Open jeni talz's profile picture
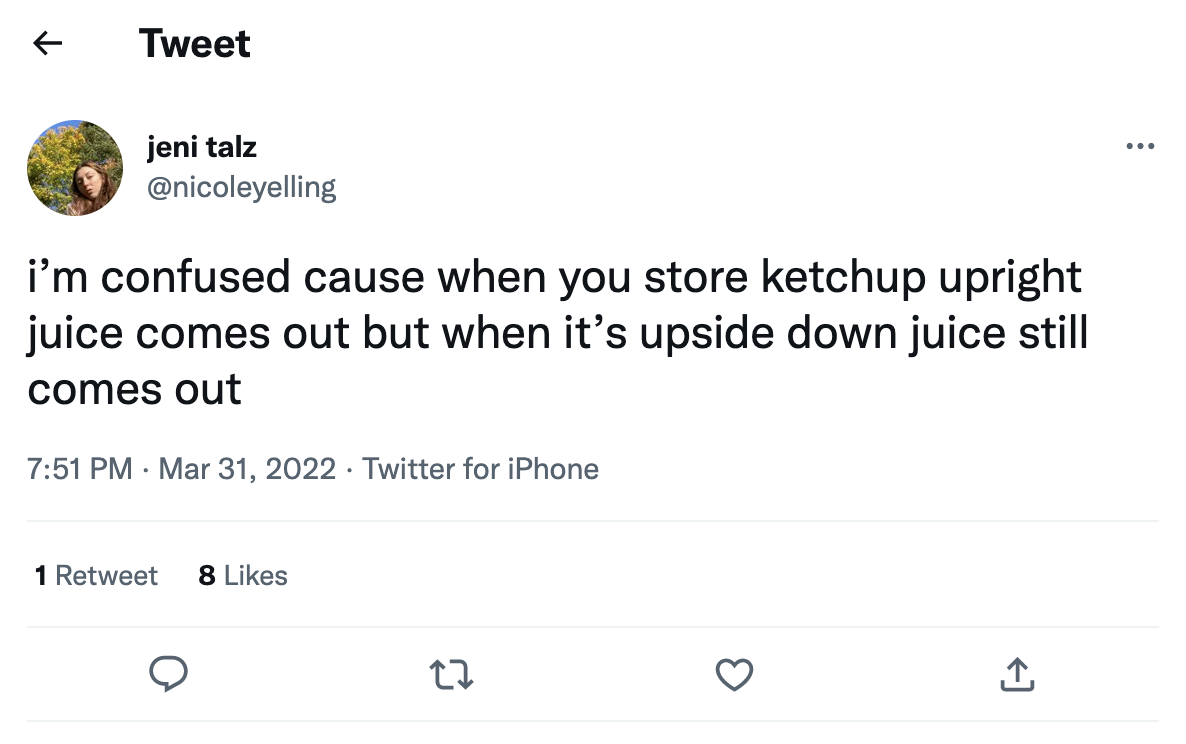 (74, 168)
